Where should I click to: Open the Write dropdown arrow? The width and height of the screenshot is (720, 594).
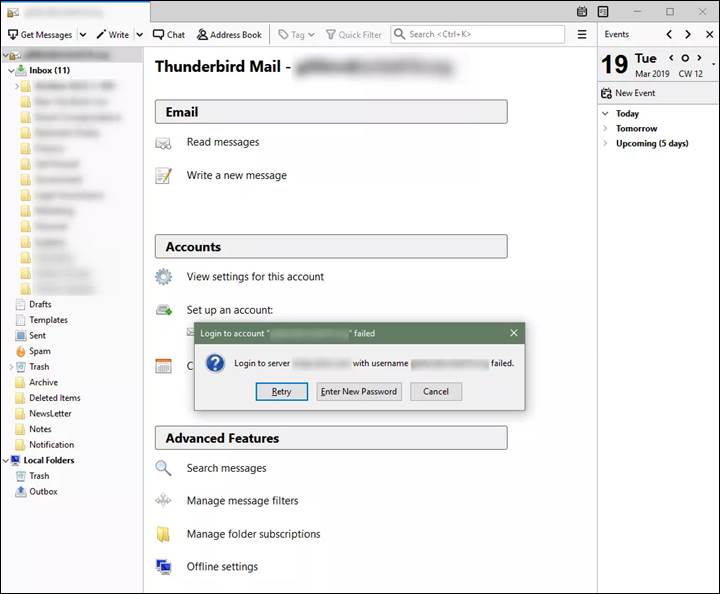(140, 34)
